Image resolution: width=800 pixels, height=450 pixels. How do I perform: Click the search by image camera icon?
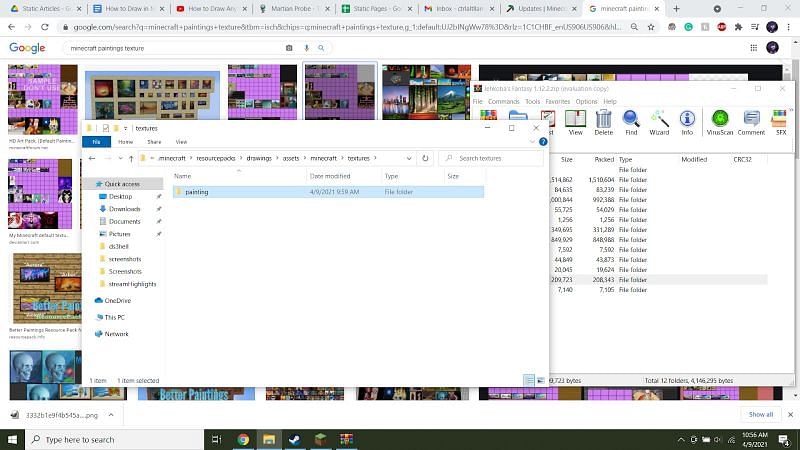tap(289, 47)
